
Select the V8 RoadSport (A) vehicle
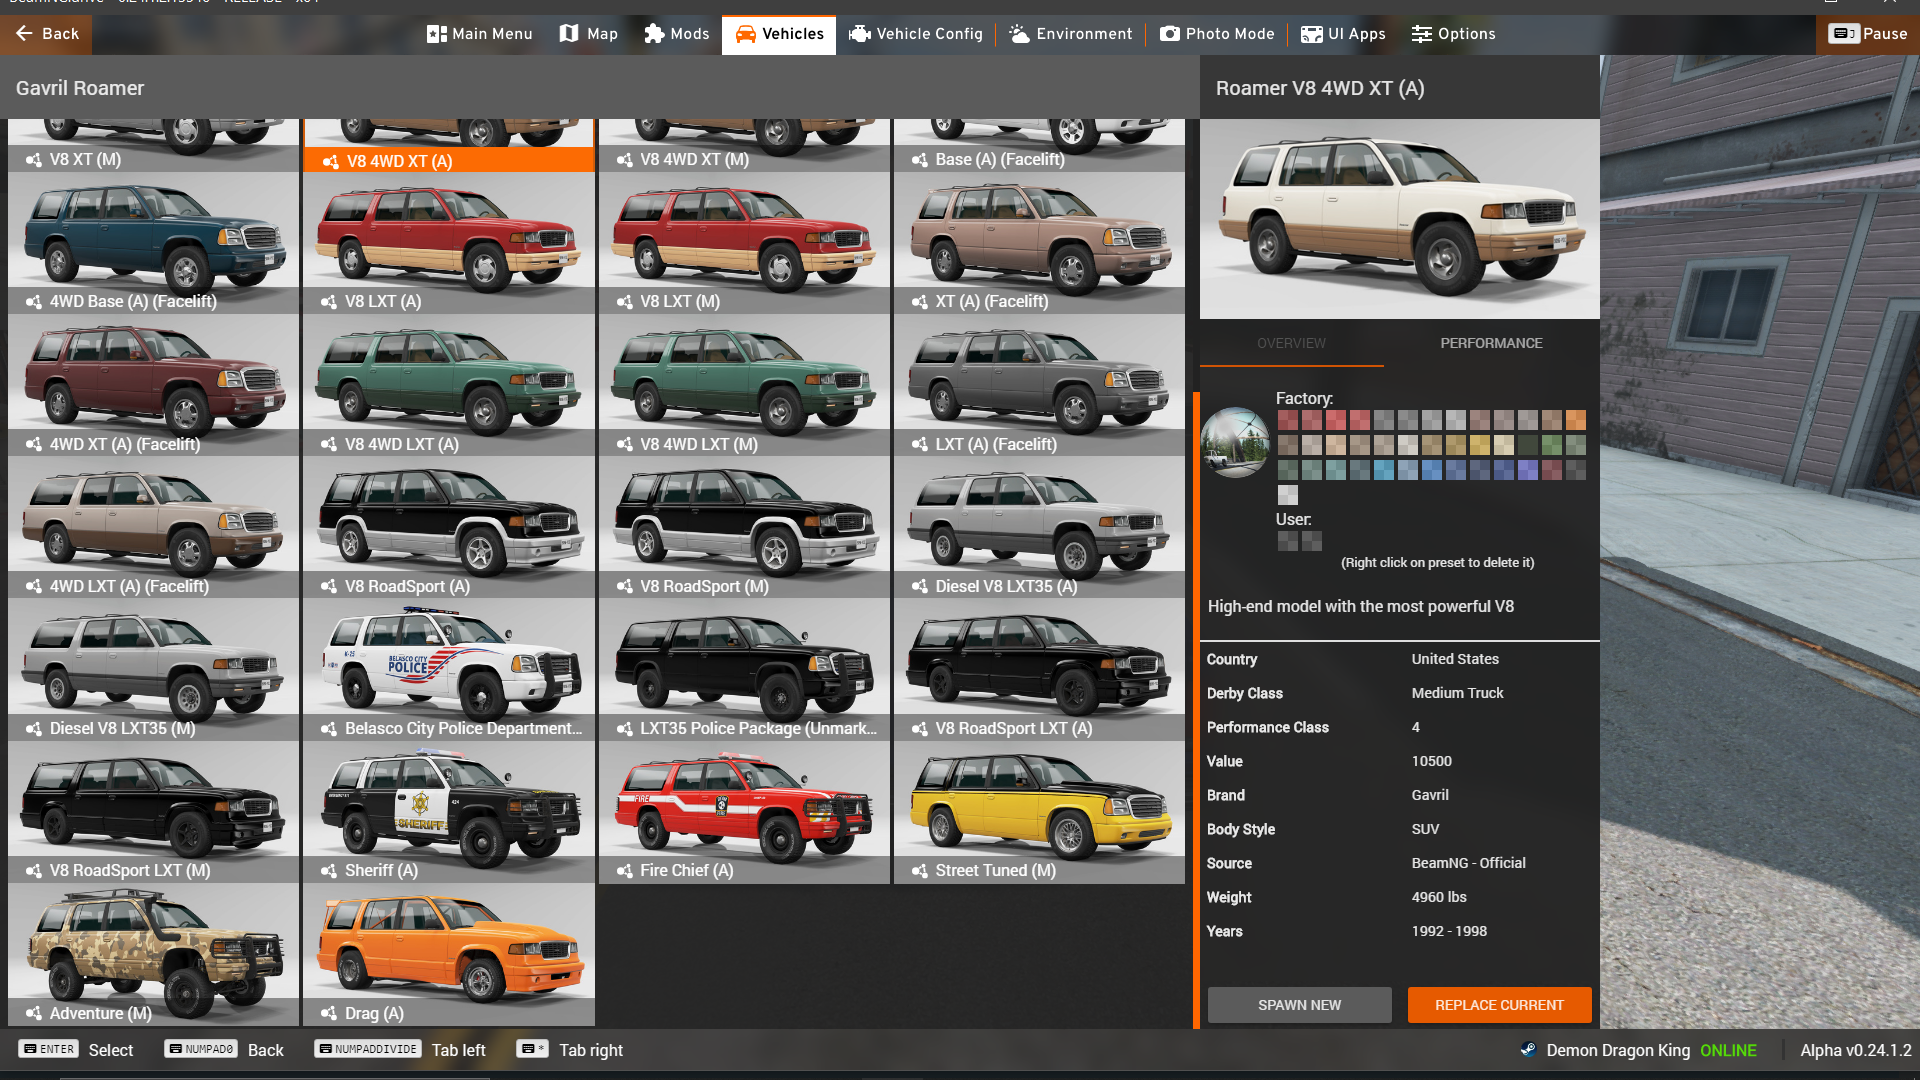click(449, 528)
